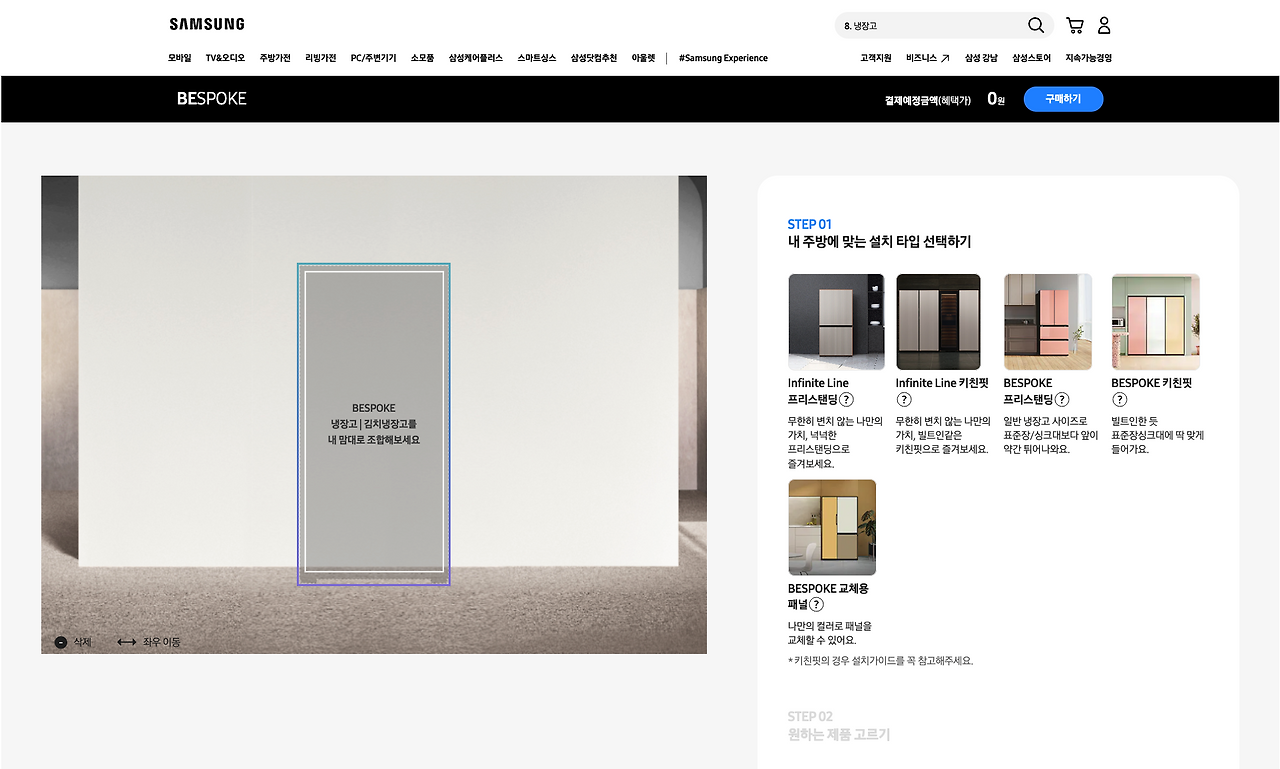This screenshot has width=1280, height=769.
Task: Open the 스마트싱스 menu
Action: [537, 58]
